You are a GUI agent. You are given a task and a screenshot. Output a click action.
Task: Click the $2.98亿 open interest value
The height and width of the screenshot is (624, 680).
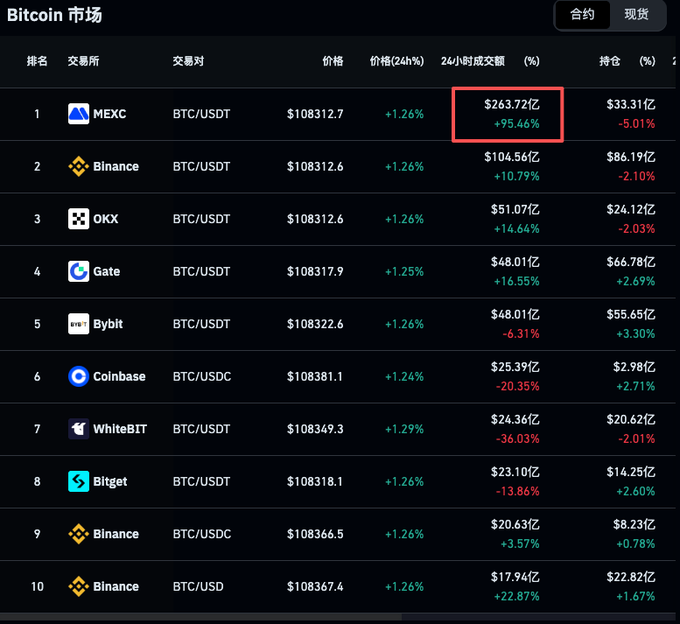coord(634,367)
